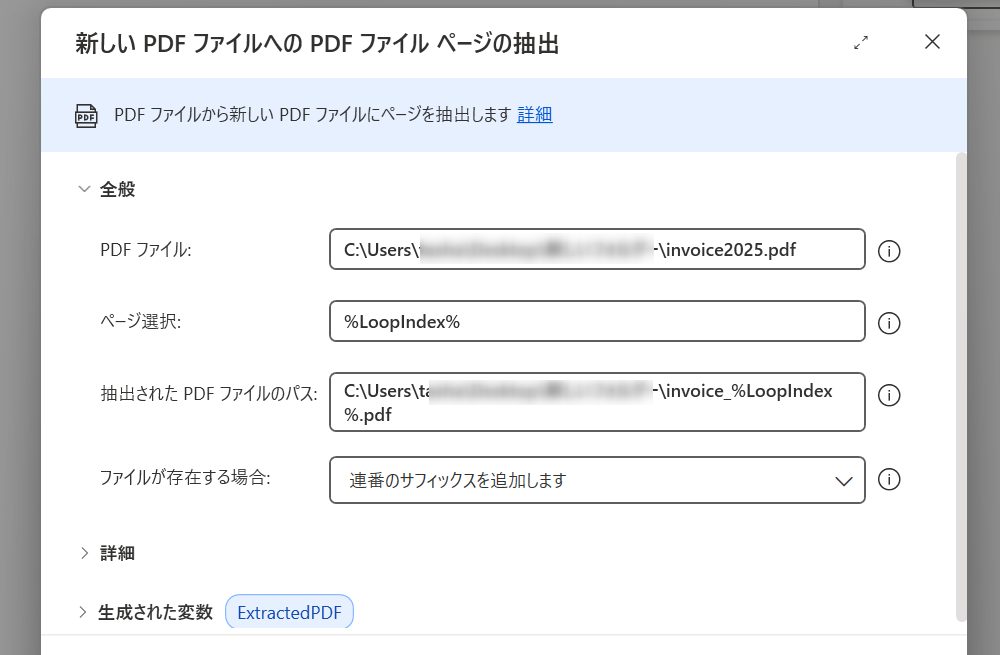Open the 連番のサフィックスを追加します dropdown

[x=597, y=480]
